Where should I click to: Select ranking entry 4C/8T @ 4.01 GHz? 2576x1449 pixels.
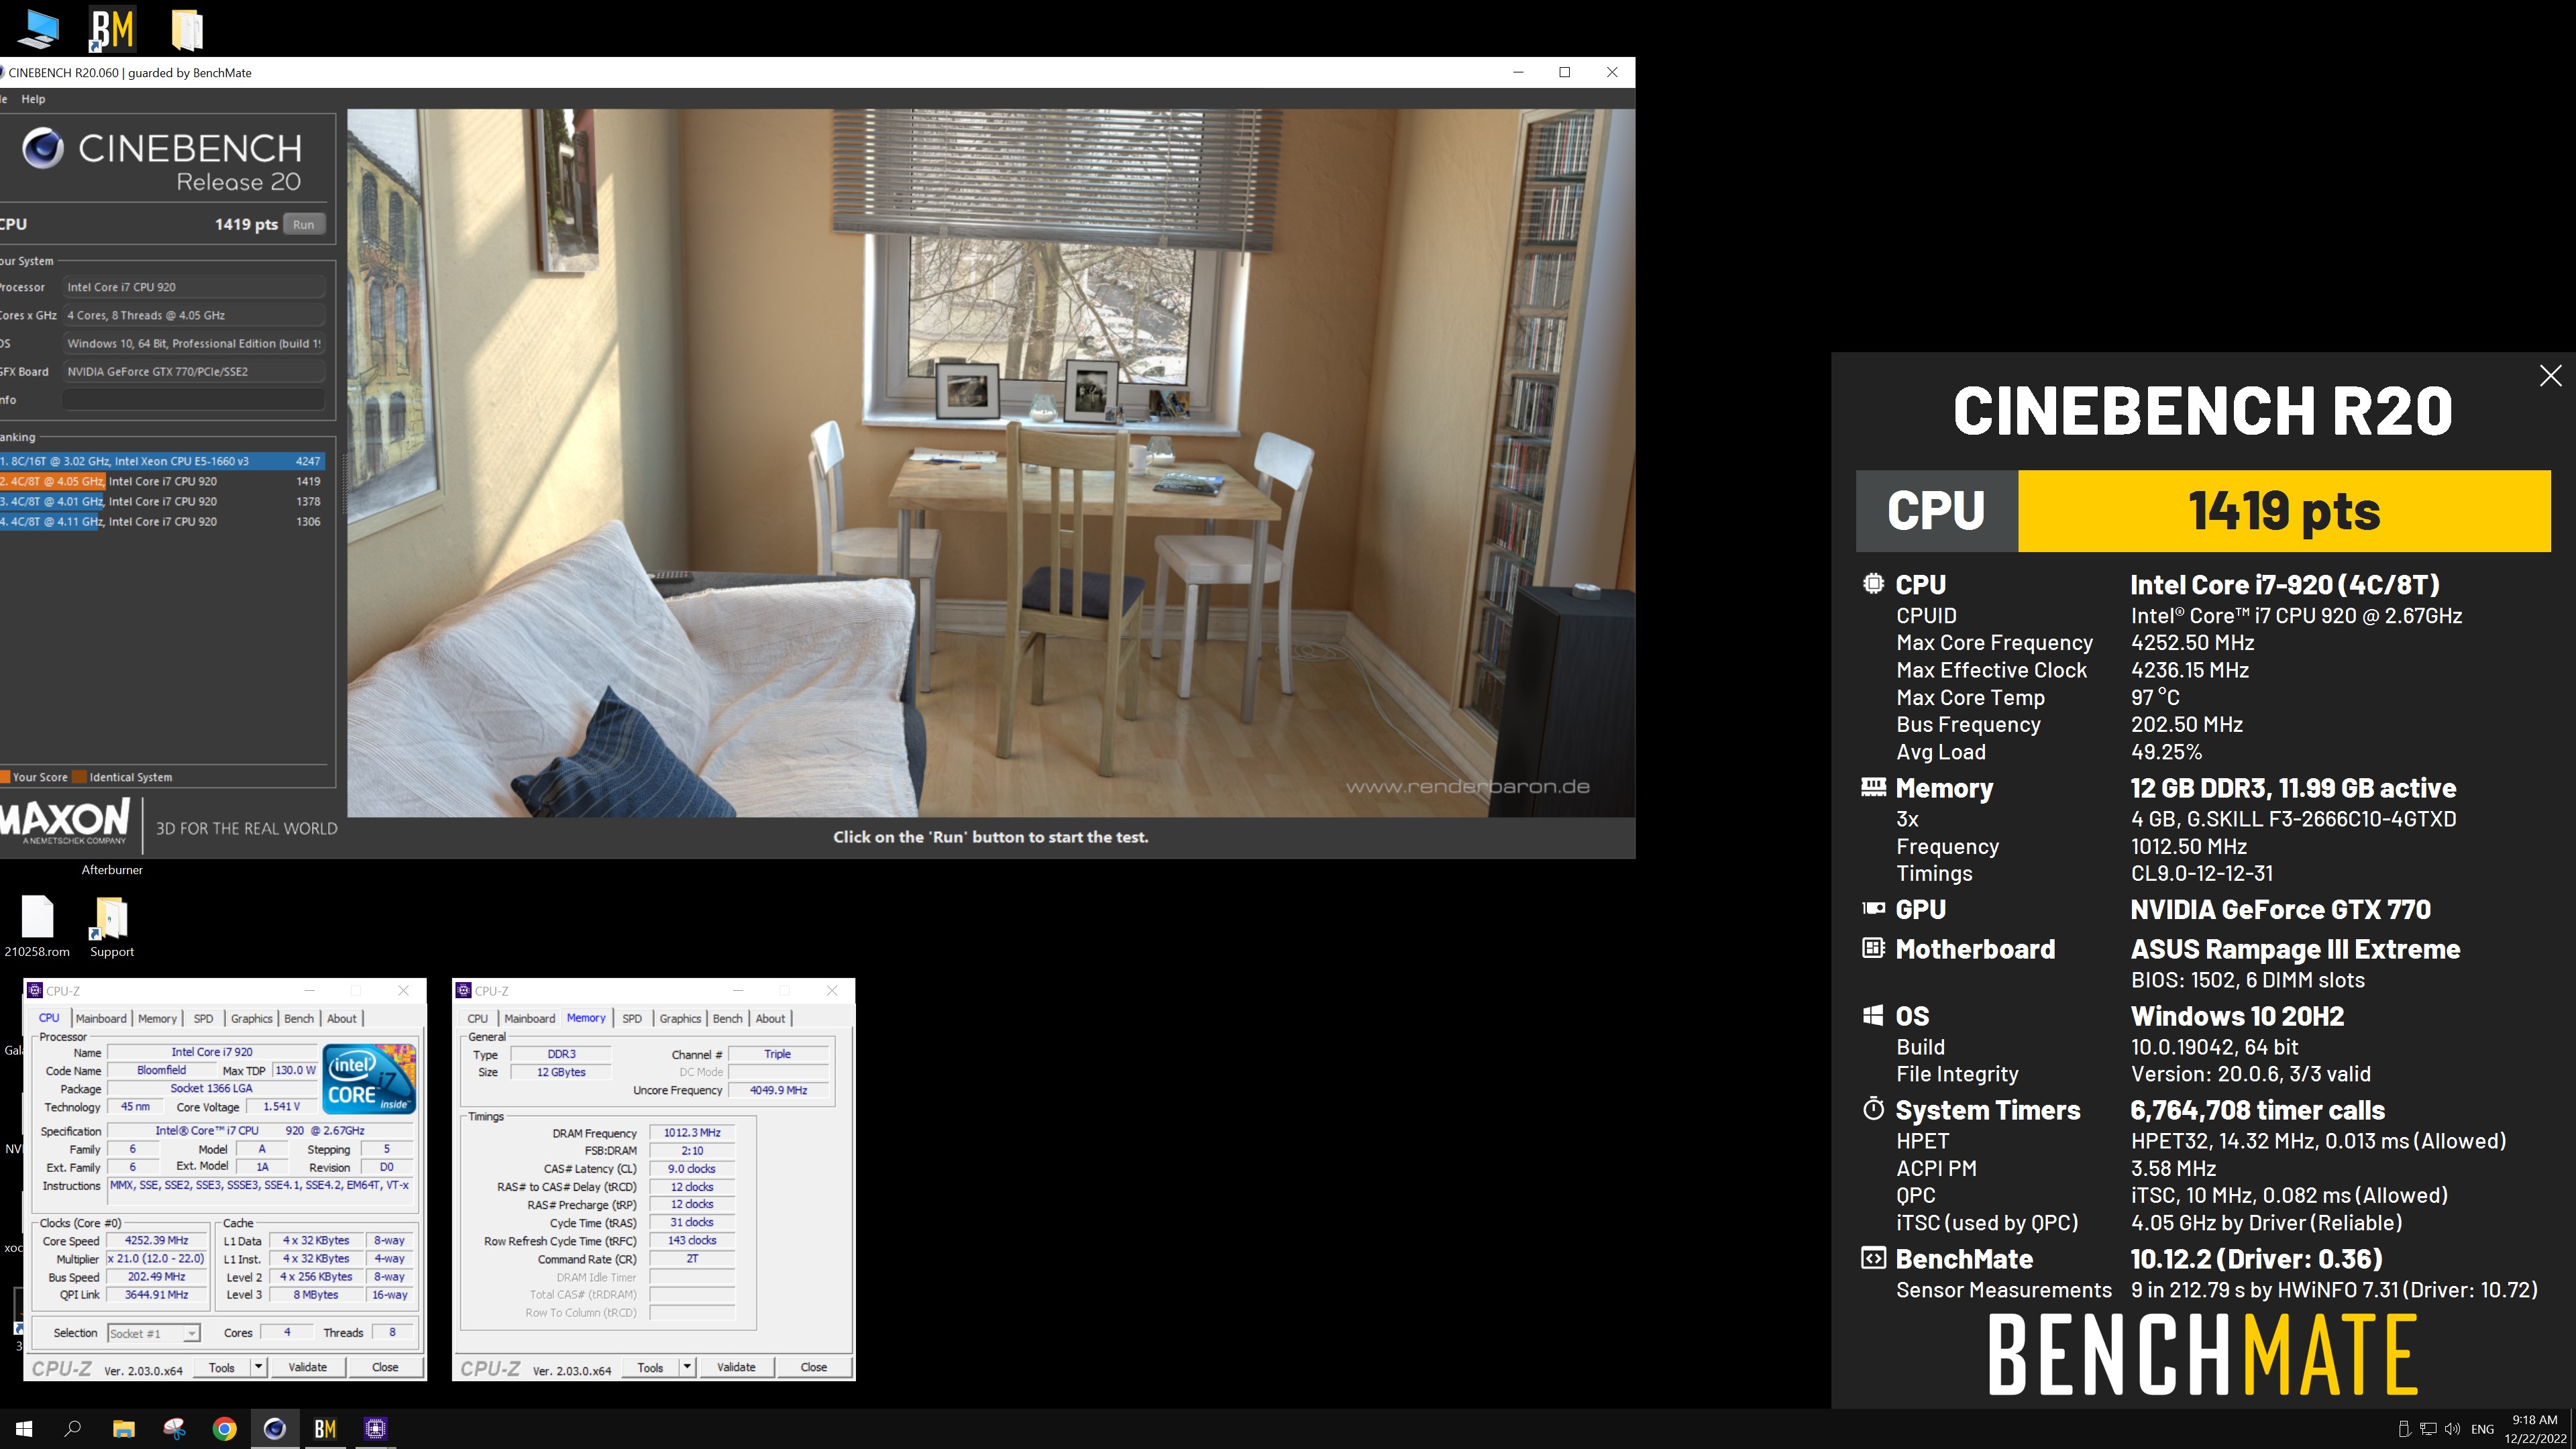click(x=162, y=501)
